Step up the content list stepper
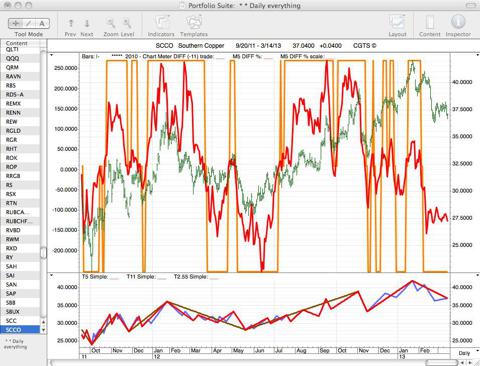480x366 pixels. pos(43,322)
